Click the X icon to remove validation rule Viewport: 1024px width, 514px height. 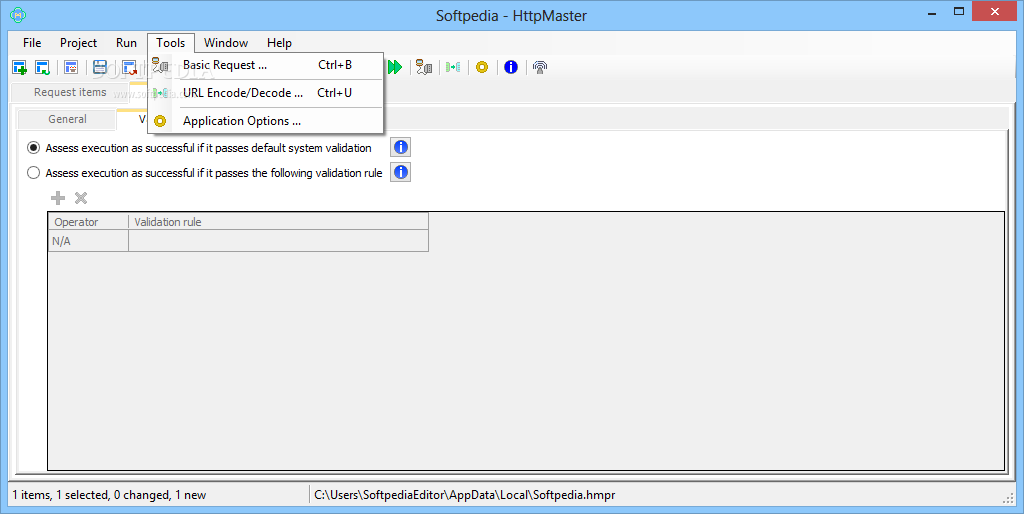tap(81, 198)
